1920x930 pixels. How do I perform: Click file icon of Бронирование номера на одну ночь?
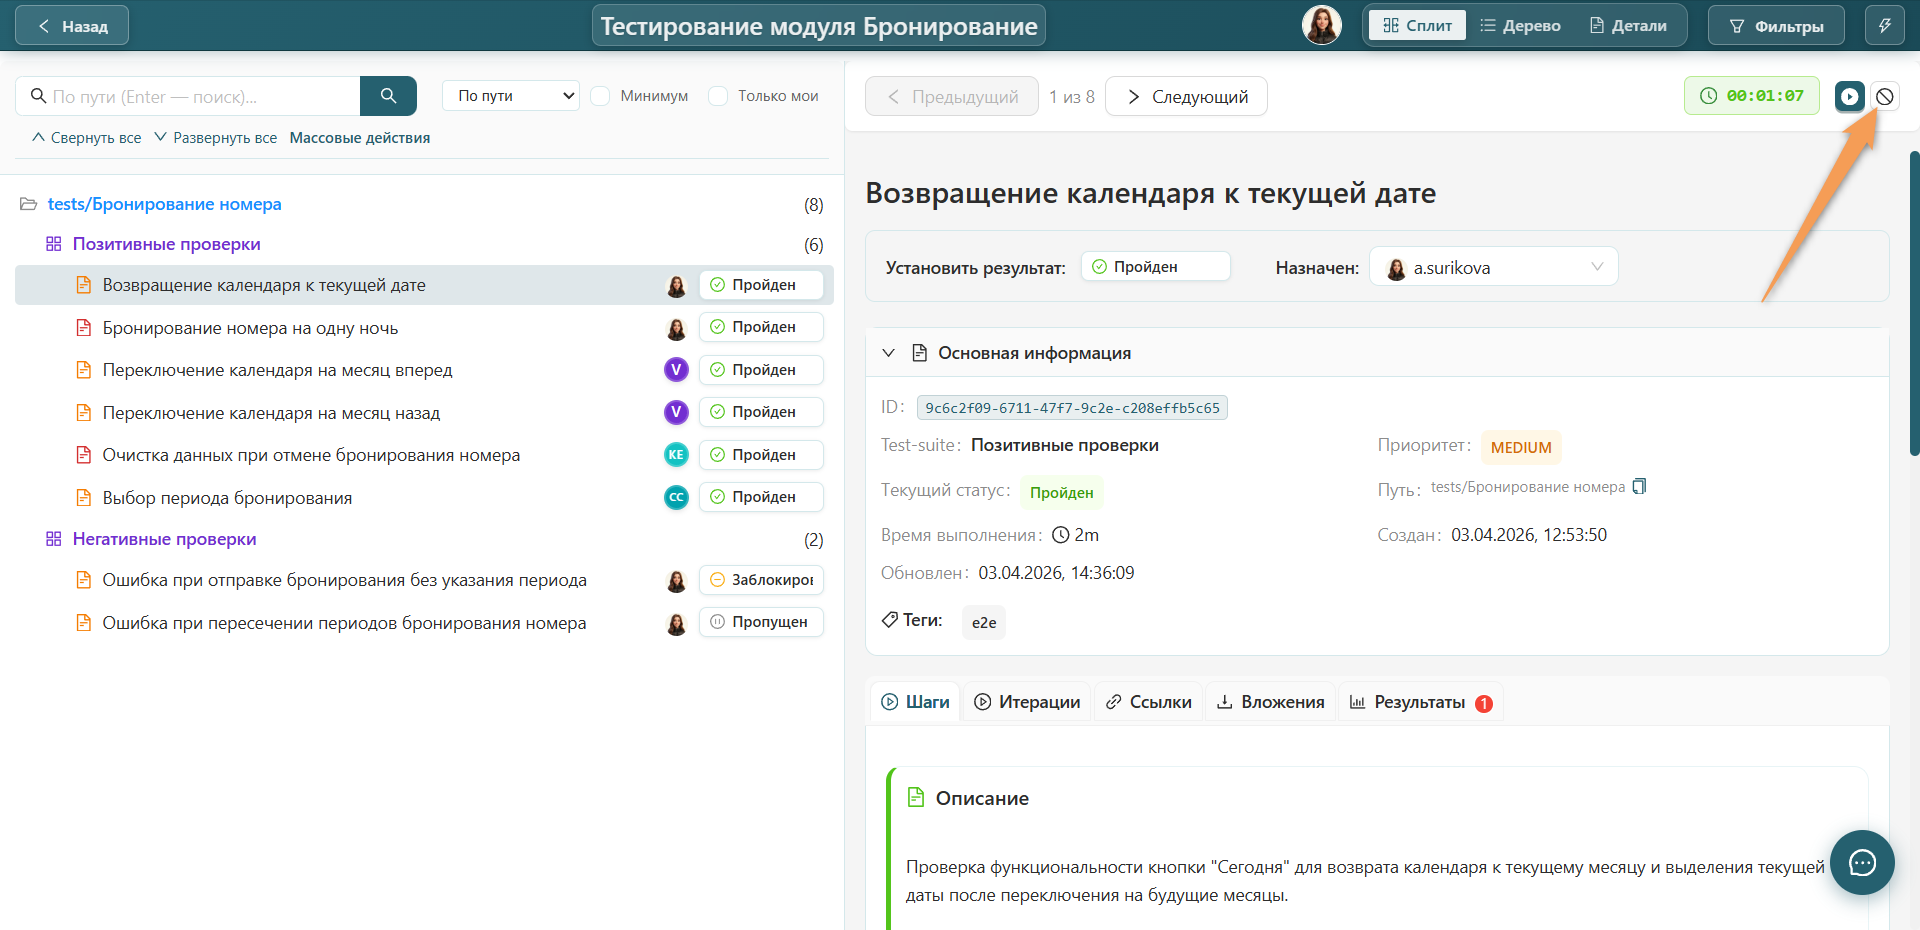(x=84, y=328)
